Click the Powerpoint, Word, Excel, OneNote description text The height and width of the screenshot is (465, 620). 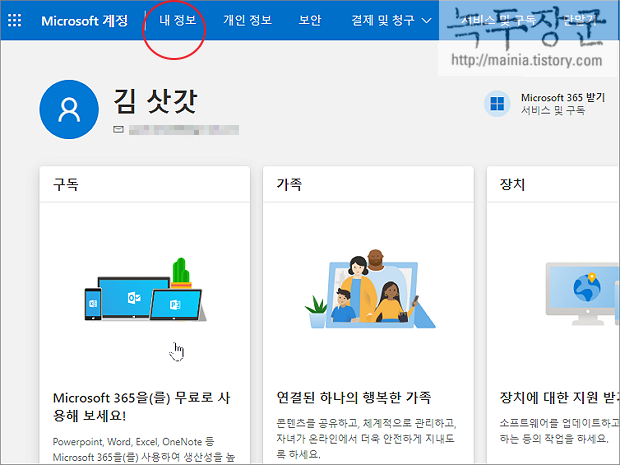(144, 449)
